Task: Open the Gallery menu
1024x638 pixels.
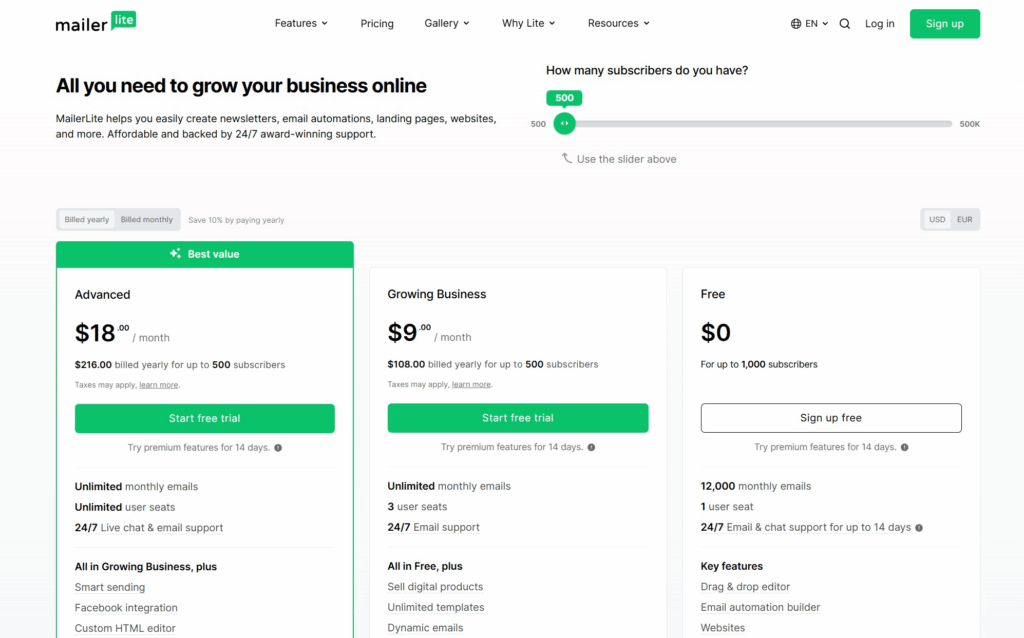Action: (447, 24)
